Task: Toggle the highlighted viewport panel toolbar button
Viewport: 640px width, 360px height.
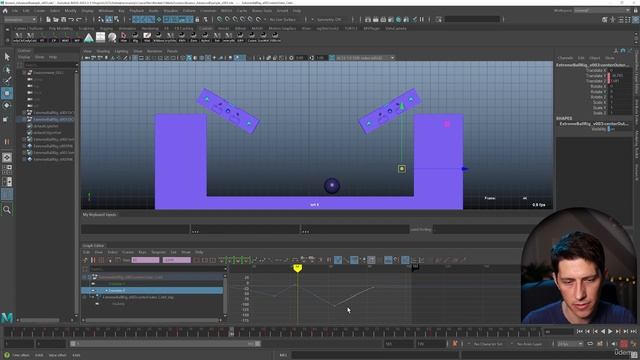Action: point(189,58)
